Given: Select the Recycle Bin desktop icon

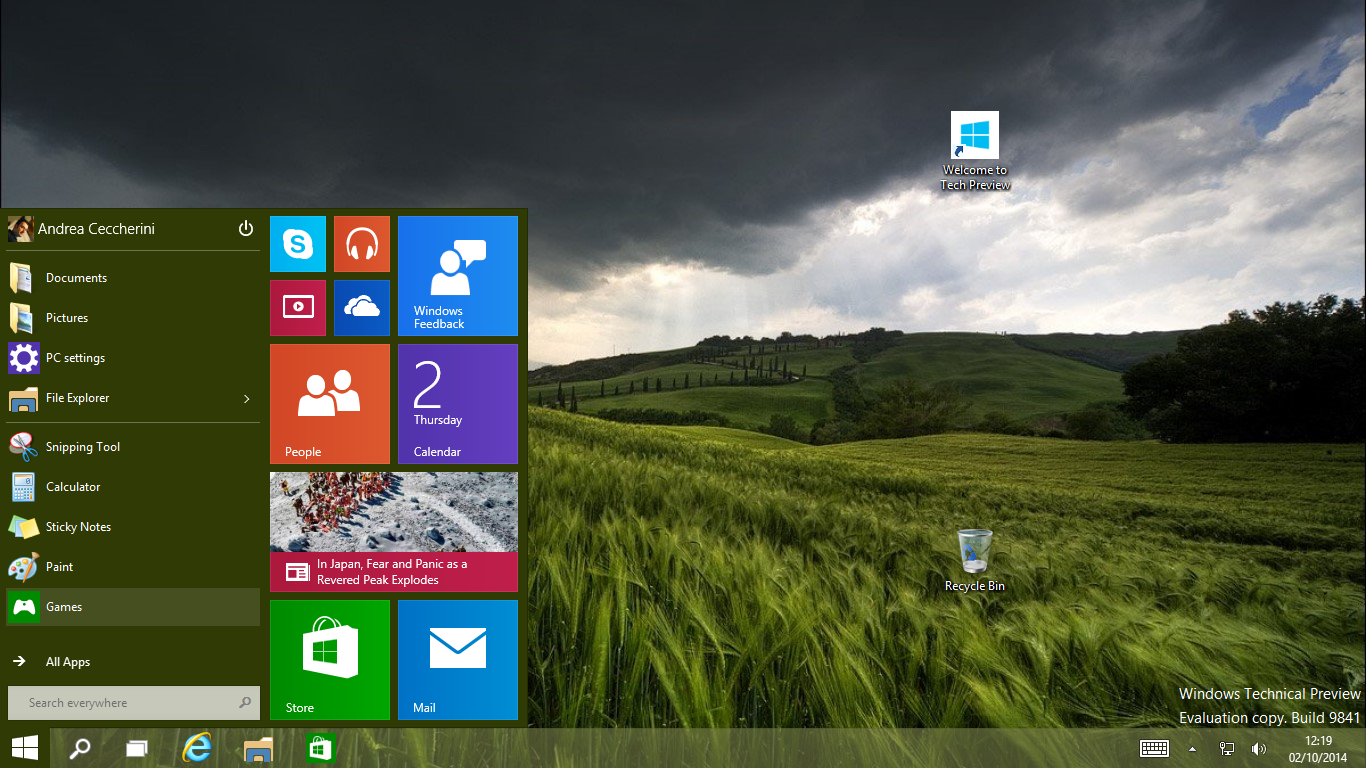Looking at the screenshot, I should coord(975,560).
